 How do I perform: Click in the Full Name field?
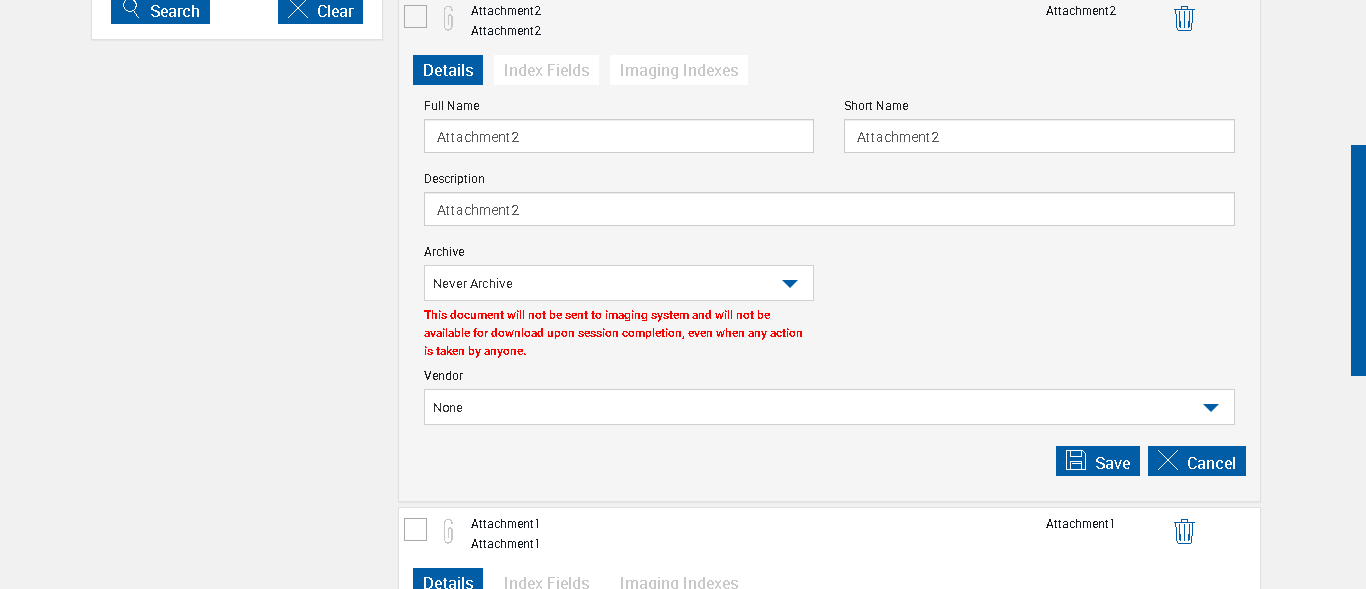[618, 136]
